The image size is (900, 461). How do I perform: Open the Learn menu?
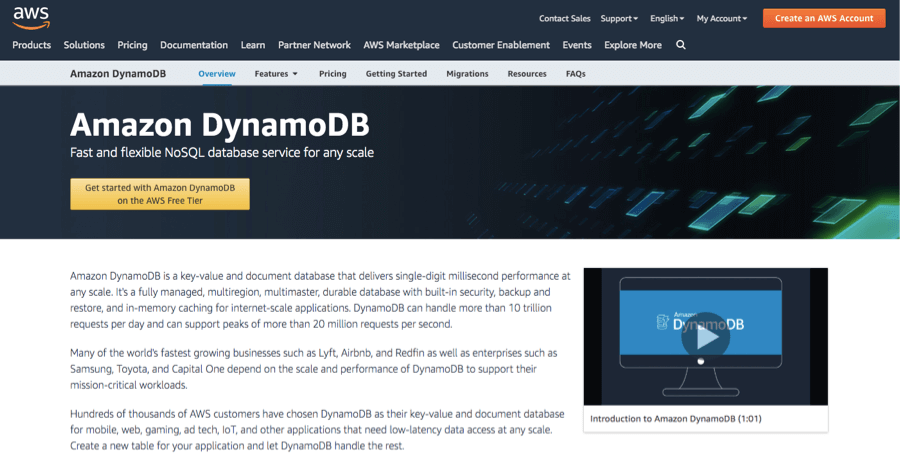[x=253, y=45]
